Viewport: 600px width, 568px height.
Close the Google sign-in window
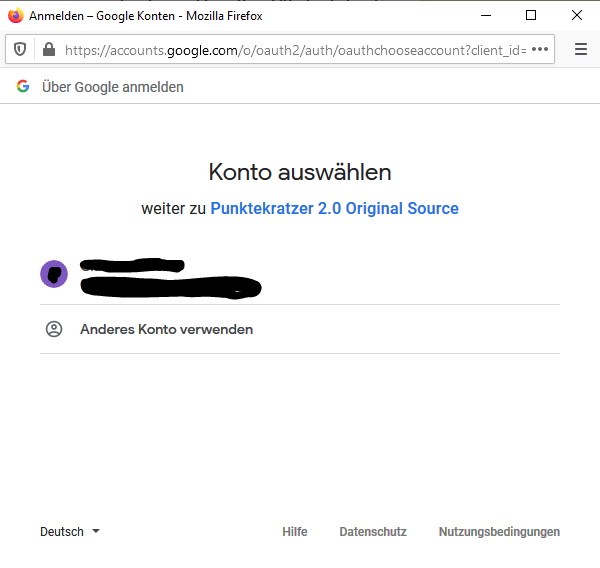click(x=577, y=15)
